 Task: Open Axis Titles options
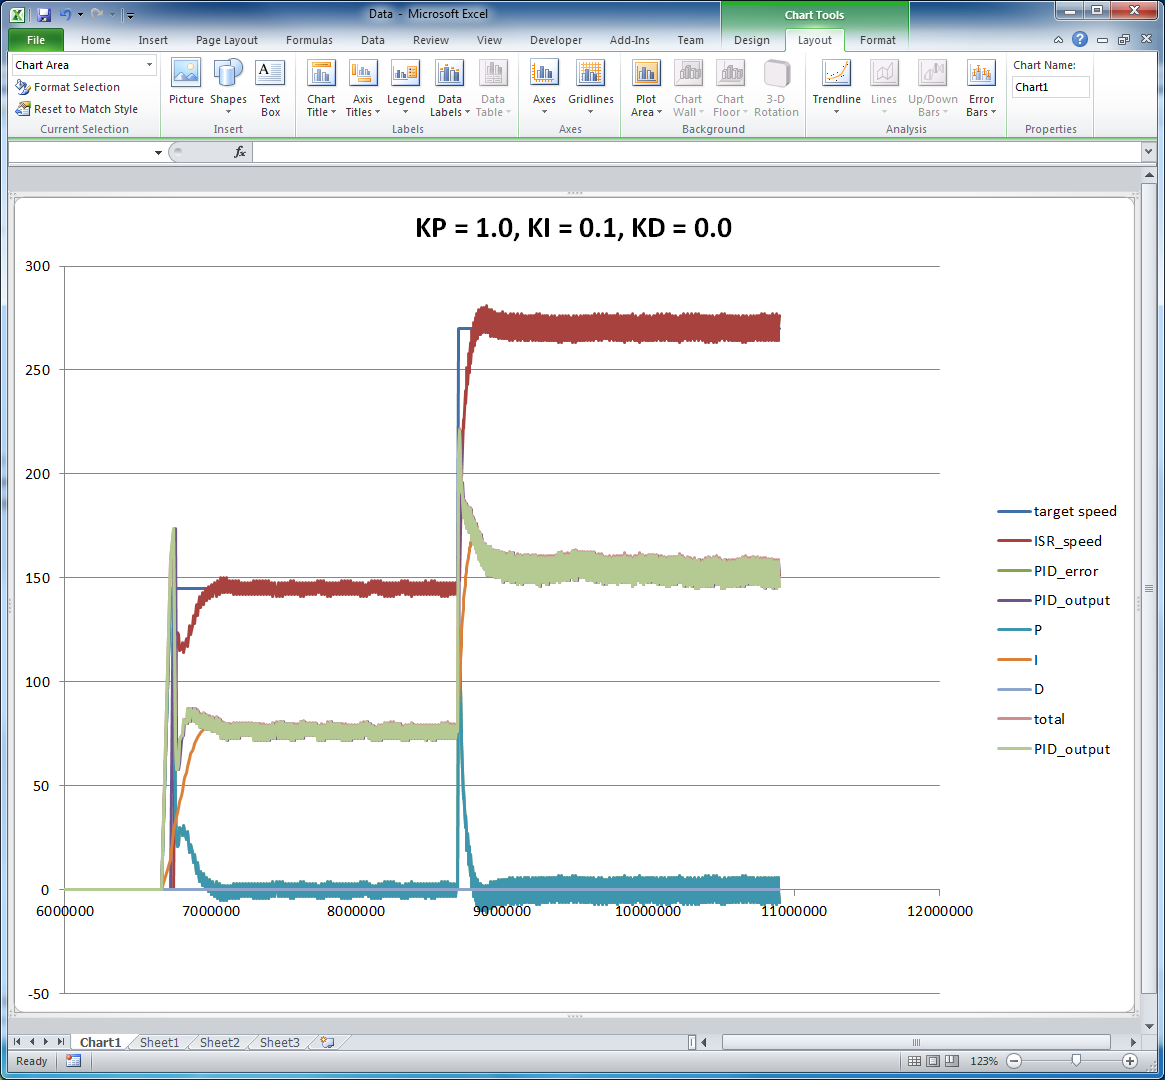pyautogui.click(x=363, y=88)
